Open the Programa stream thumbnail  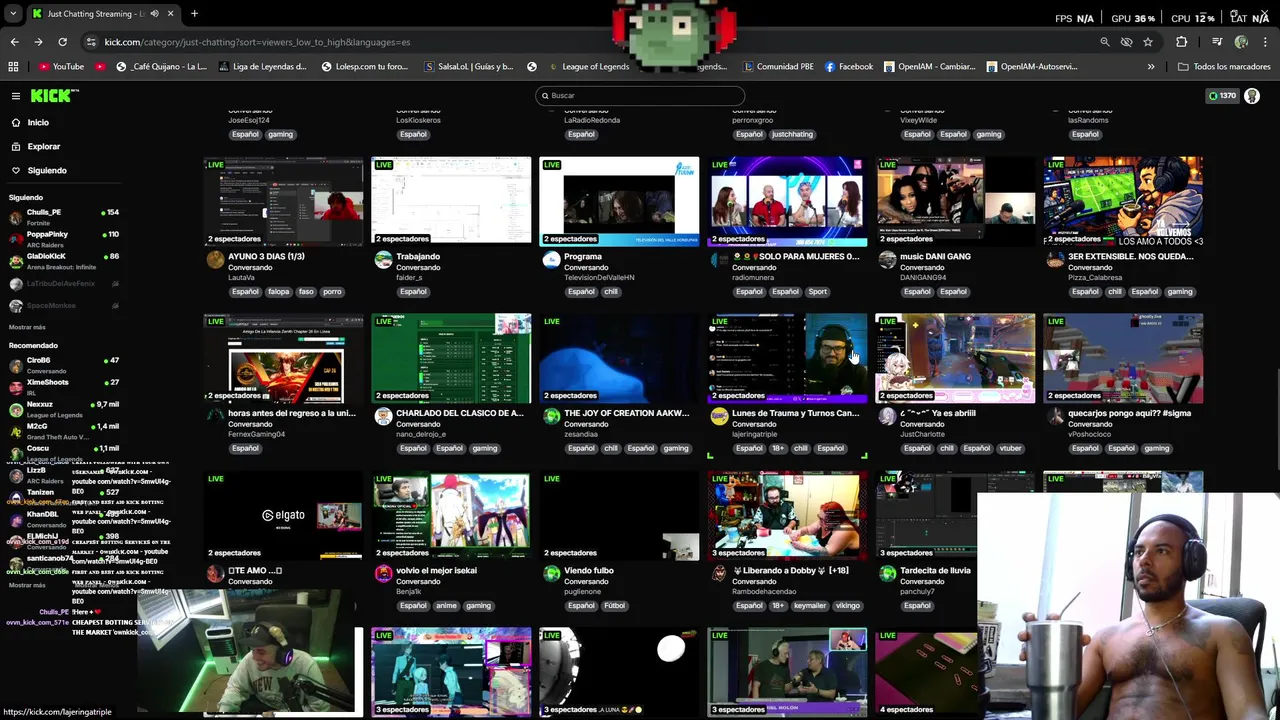[x=619, y=201]
